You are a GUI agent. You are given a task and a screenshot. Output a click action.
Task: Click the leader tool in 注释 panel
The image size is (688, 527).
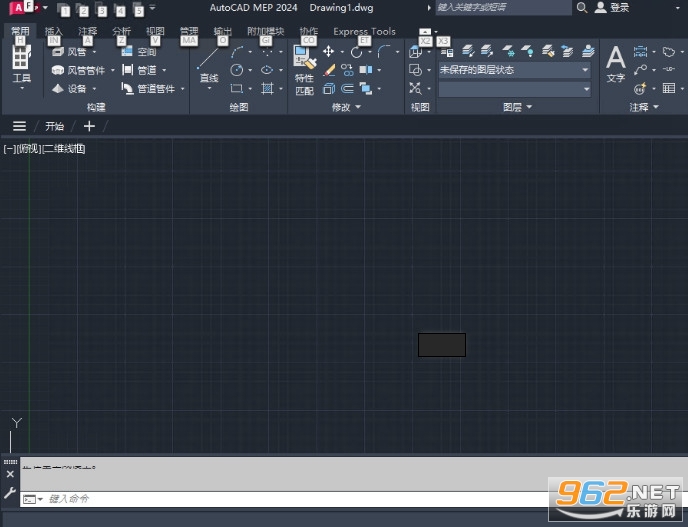pos(640,70)
